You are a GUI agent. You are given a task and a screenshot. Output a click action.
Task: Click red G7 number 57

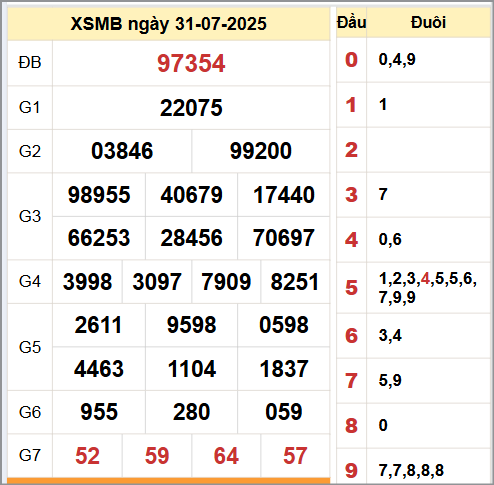tap(295, 456)
